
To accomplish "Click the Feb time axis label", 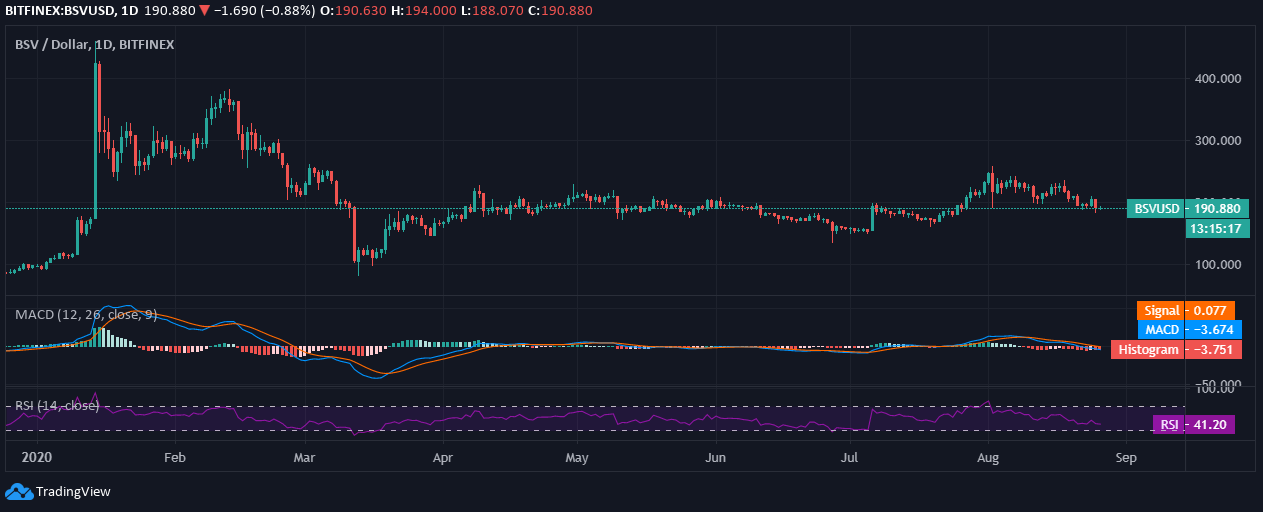I will point(175,459).
